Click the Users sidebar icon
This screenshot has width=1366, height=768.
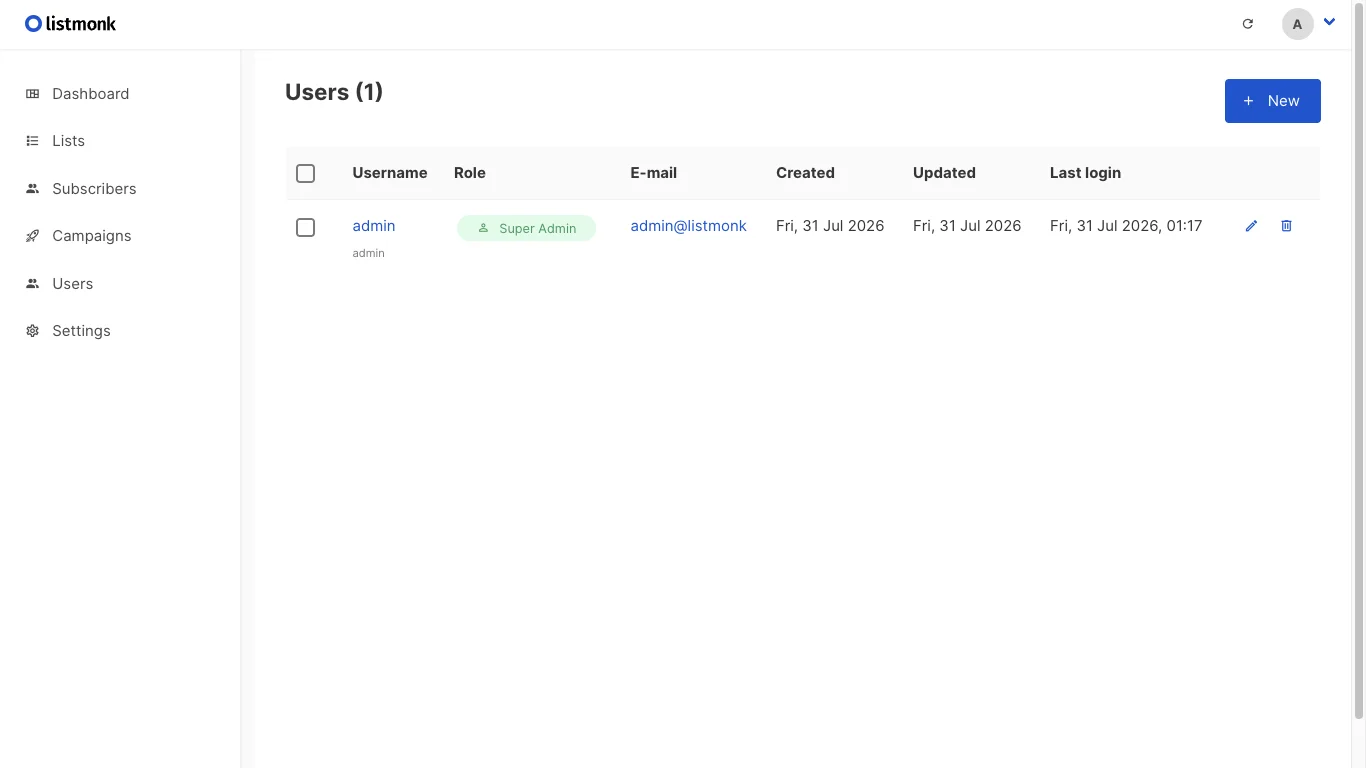(x=32, y=284)
